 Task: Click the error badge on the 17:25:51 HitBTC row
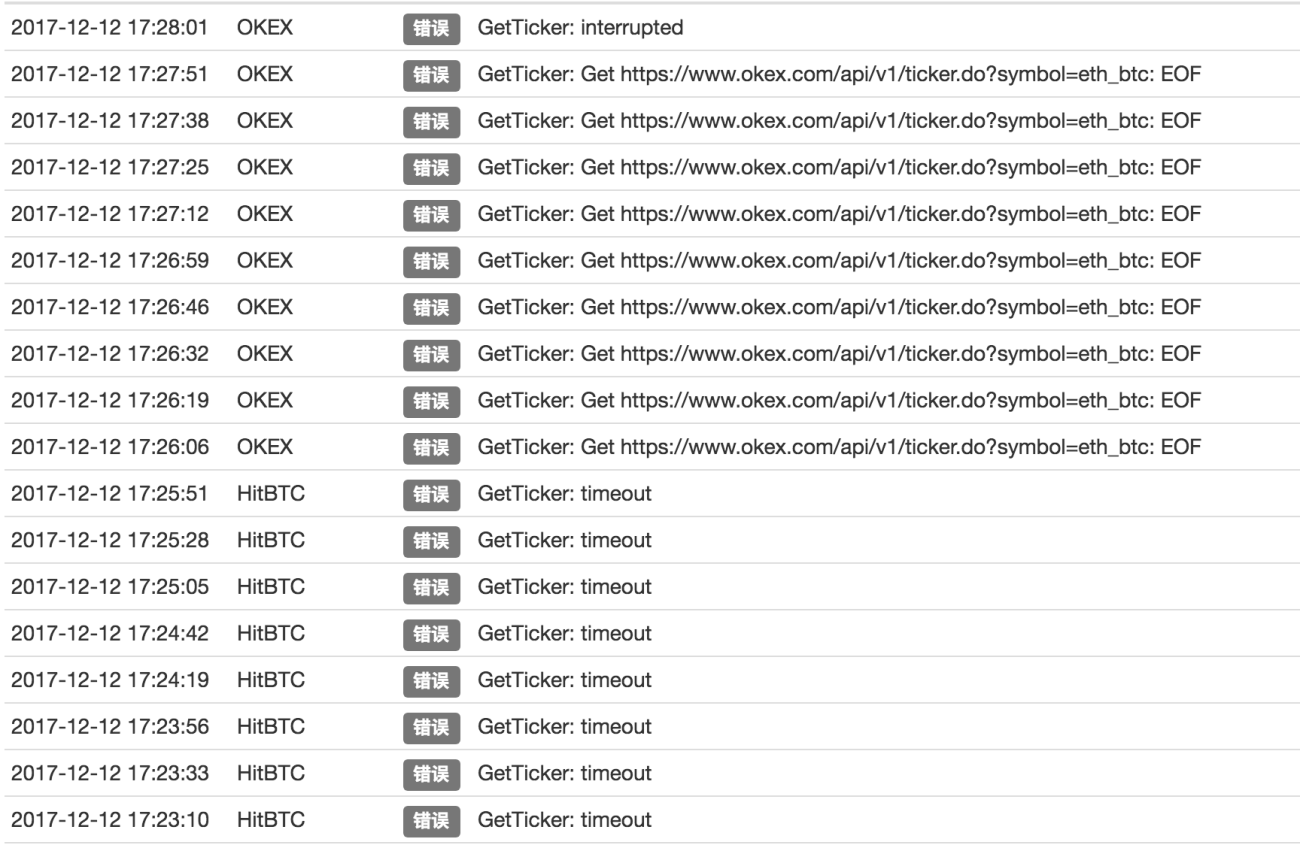pos(430,494)
